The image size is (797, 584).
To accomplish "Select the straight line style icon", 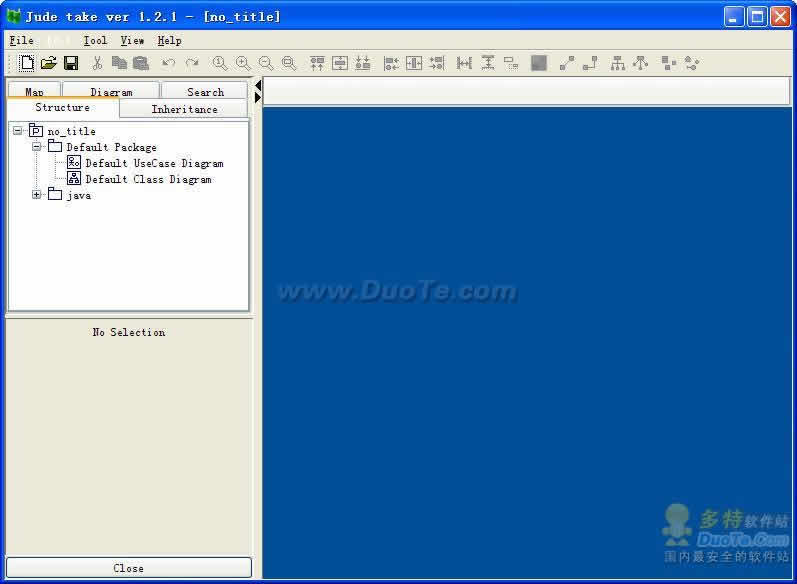I will click(567, 63).
